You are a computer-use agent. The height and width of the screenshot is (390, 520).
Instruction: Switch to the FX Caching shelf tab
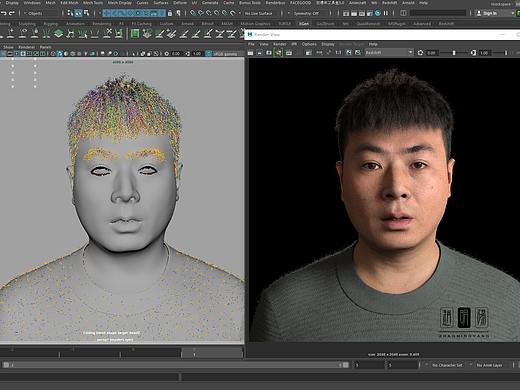142,24
